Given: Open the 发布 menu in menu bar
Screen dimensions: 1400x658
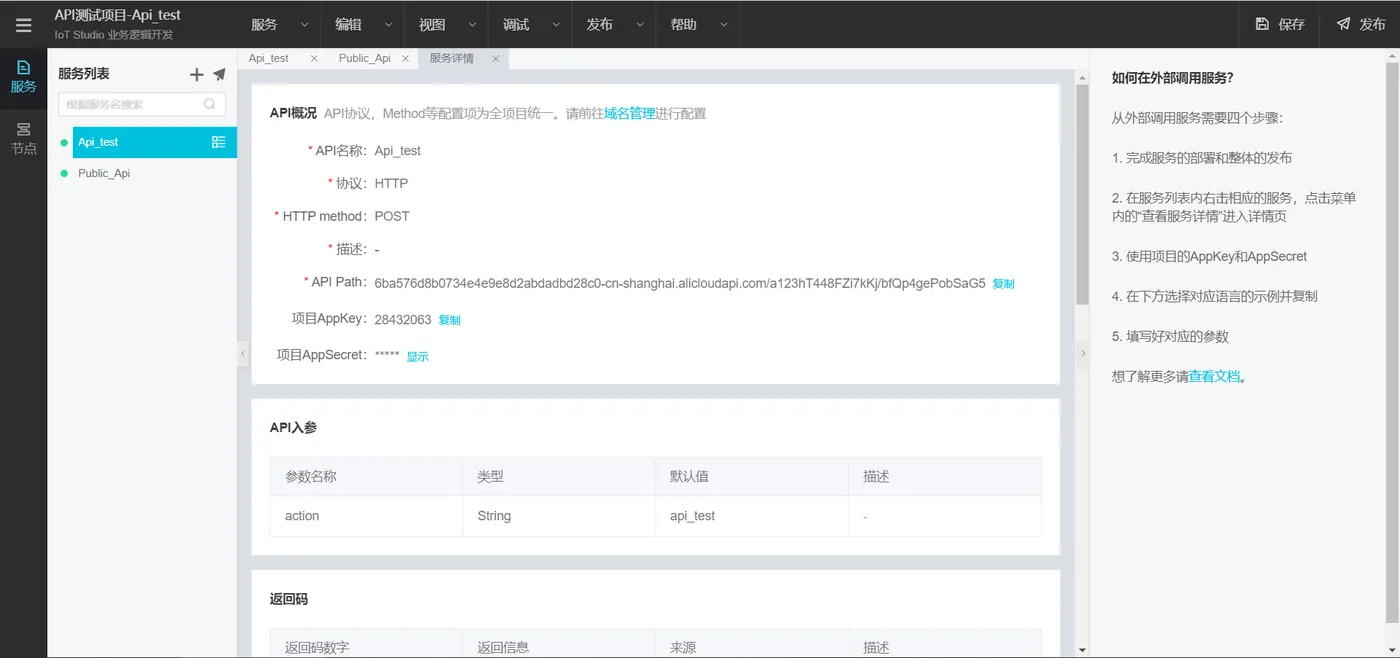Looking at the screenshot, I should tap(600, 24).
